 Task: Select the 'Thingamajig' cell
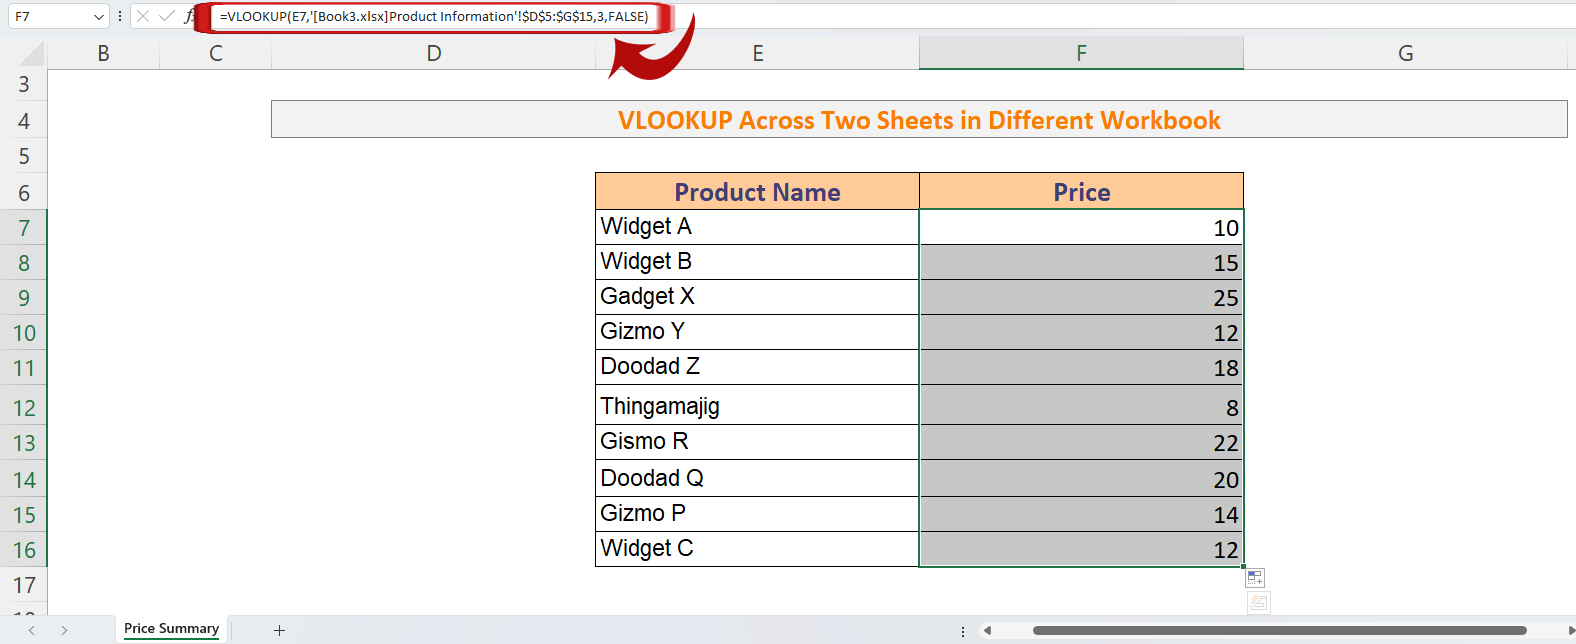tap(757, 405)
